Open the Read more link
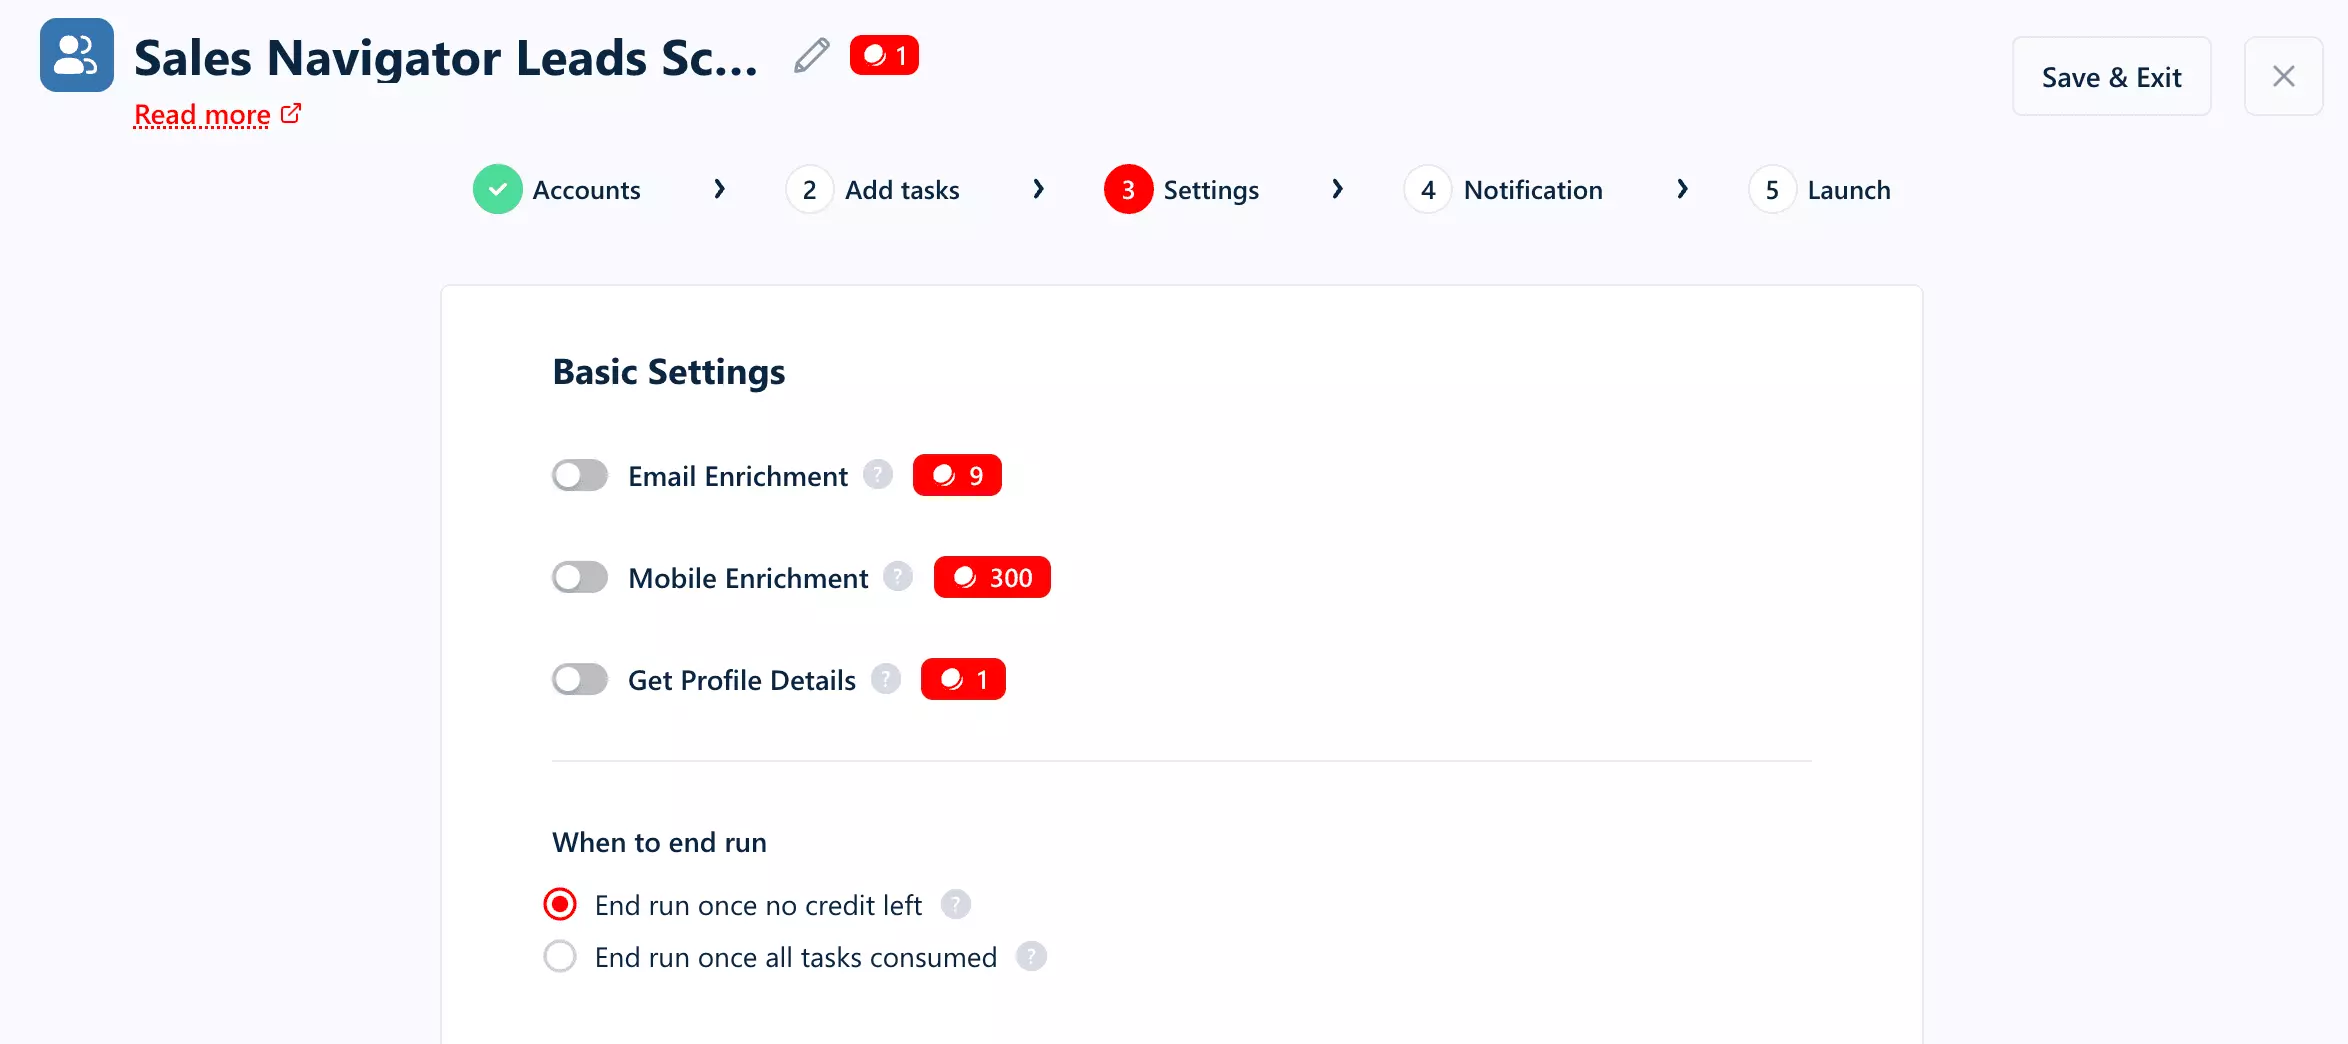 (202, 115)
